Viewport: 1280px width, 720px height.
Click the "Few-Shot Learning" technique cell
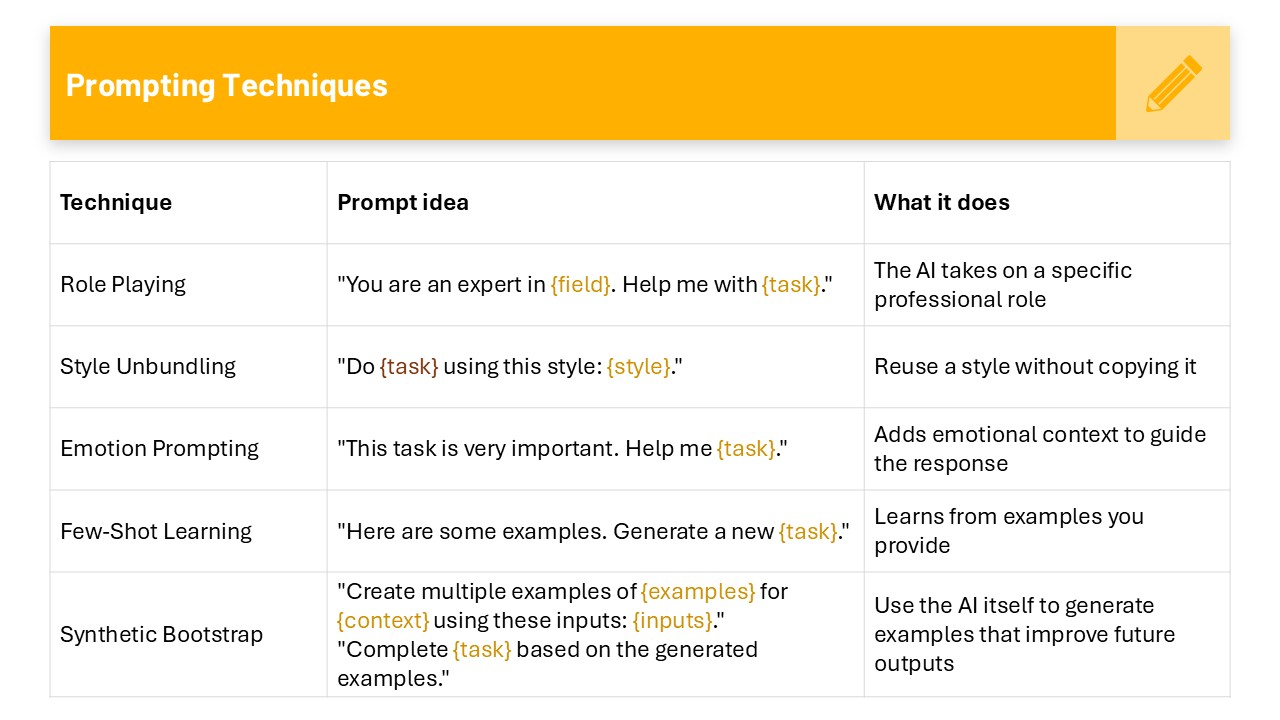pyautogui.click(x=156, y=532)
